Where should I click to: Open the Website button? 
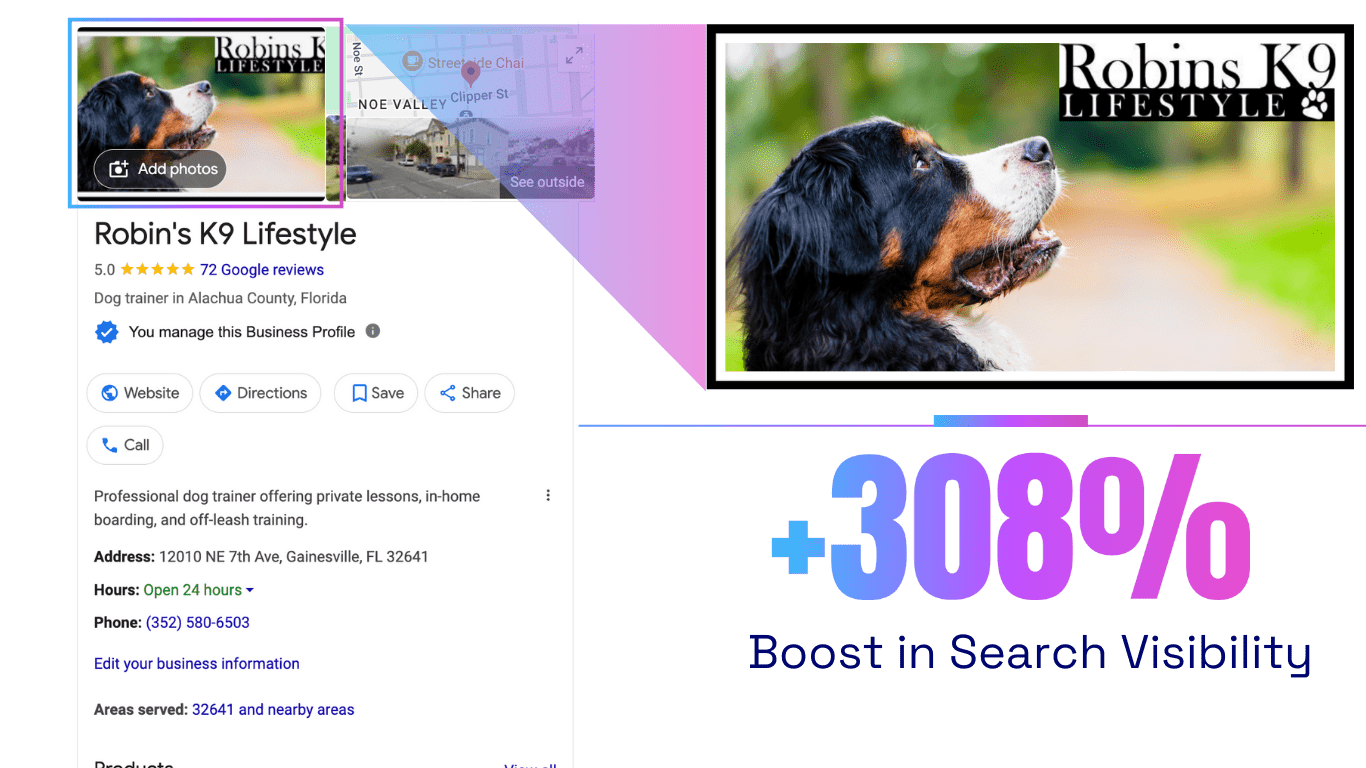coord(139,393)
